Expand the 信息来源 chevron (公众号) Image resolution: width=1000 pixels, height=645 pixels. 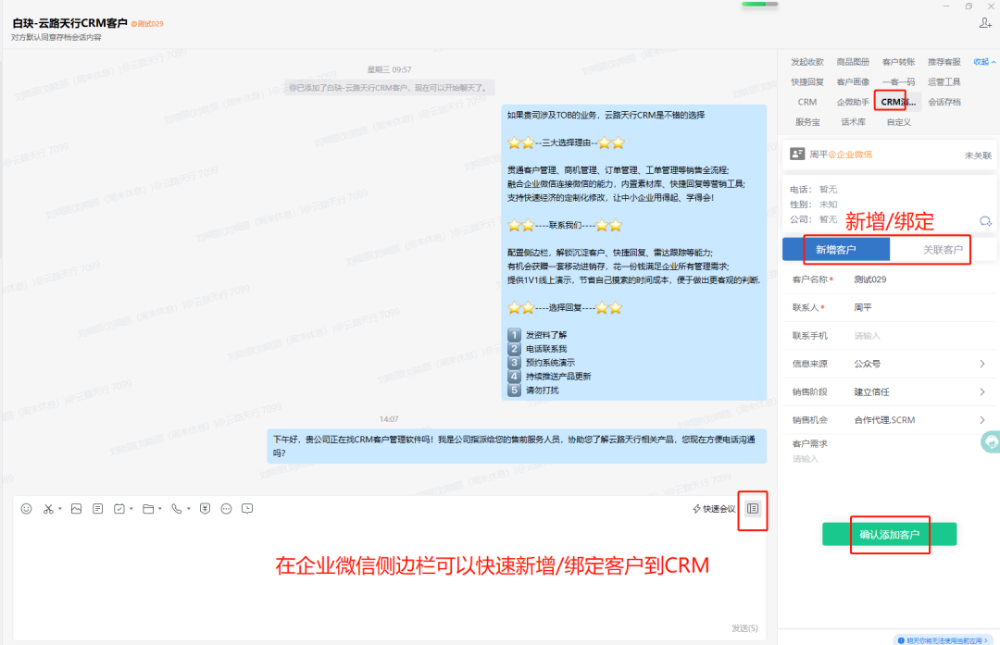(x=982, y=364)
